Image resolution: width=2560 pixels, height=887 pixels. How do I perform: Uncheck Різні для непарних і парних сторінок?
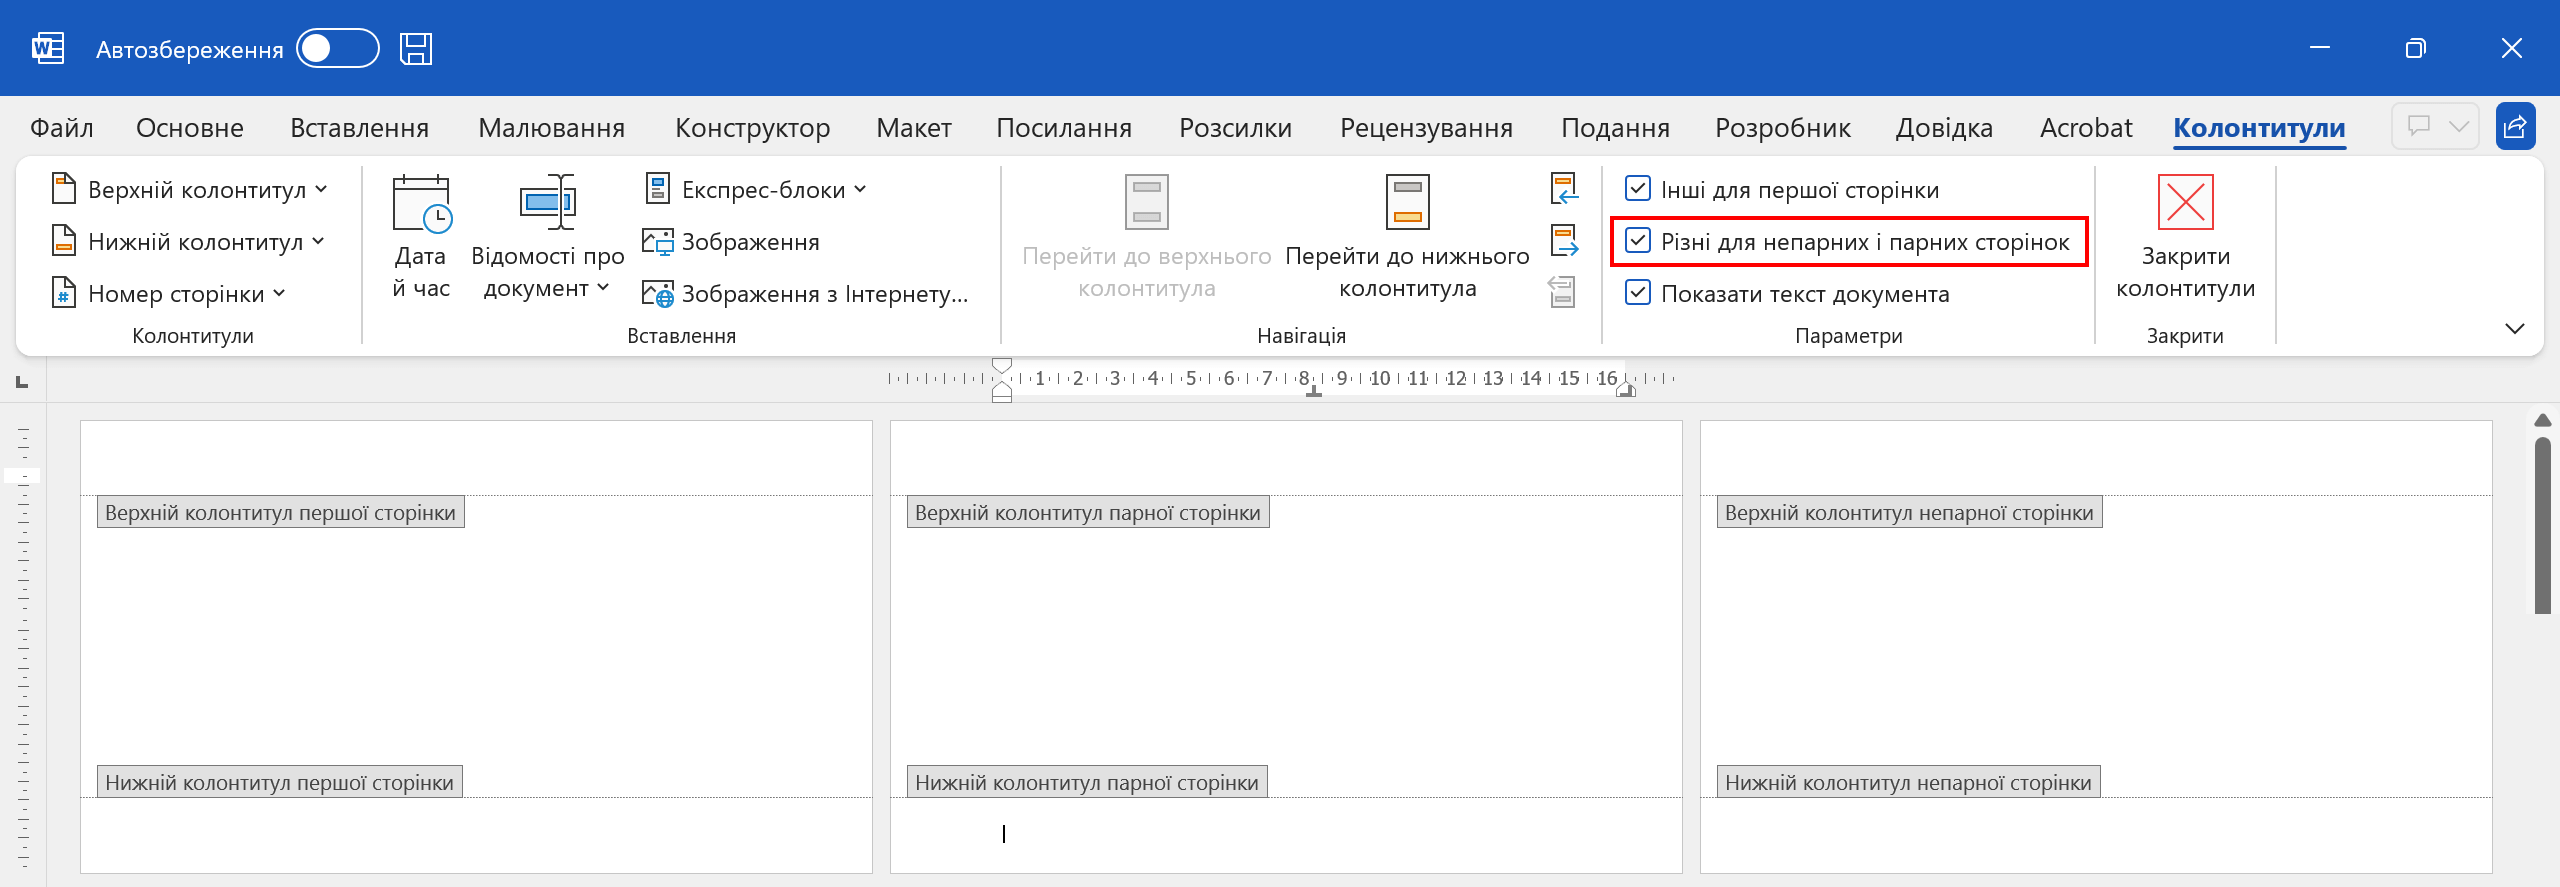click(1638, 241)
